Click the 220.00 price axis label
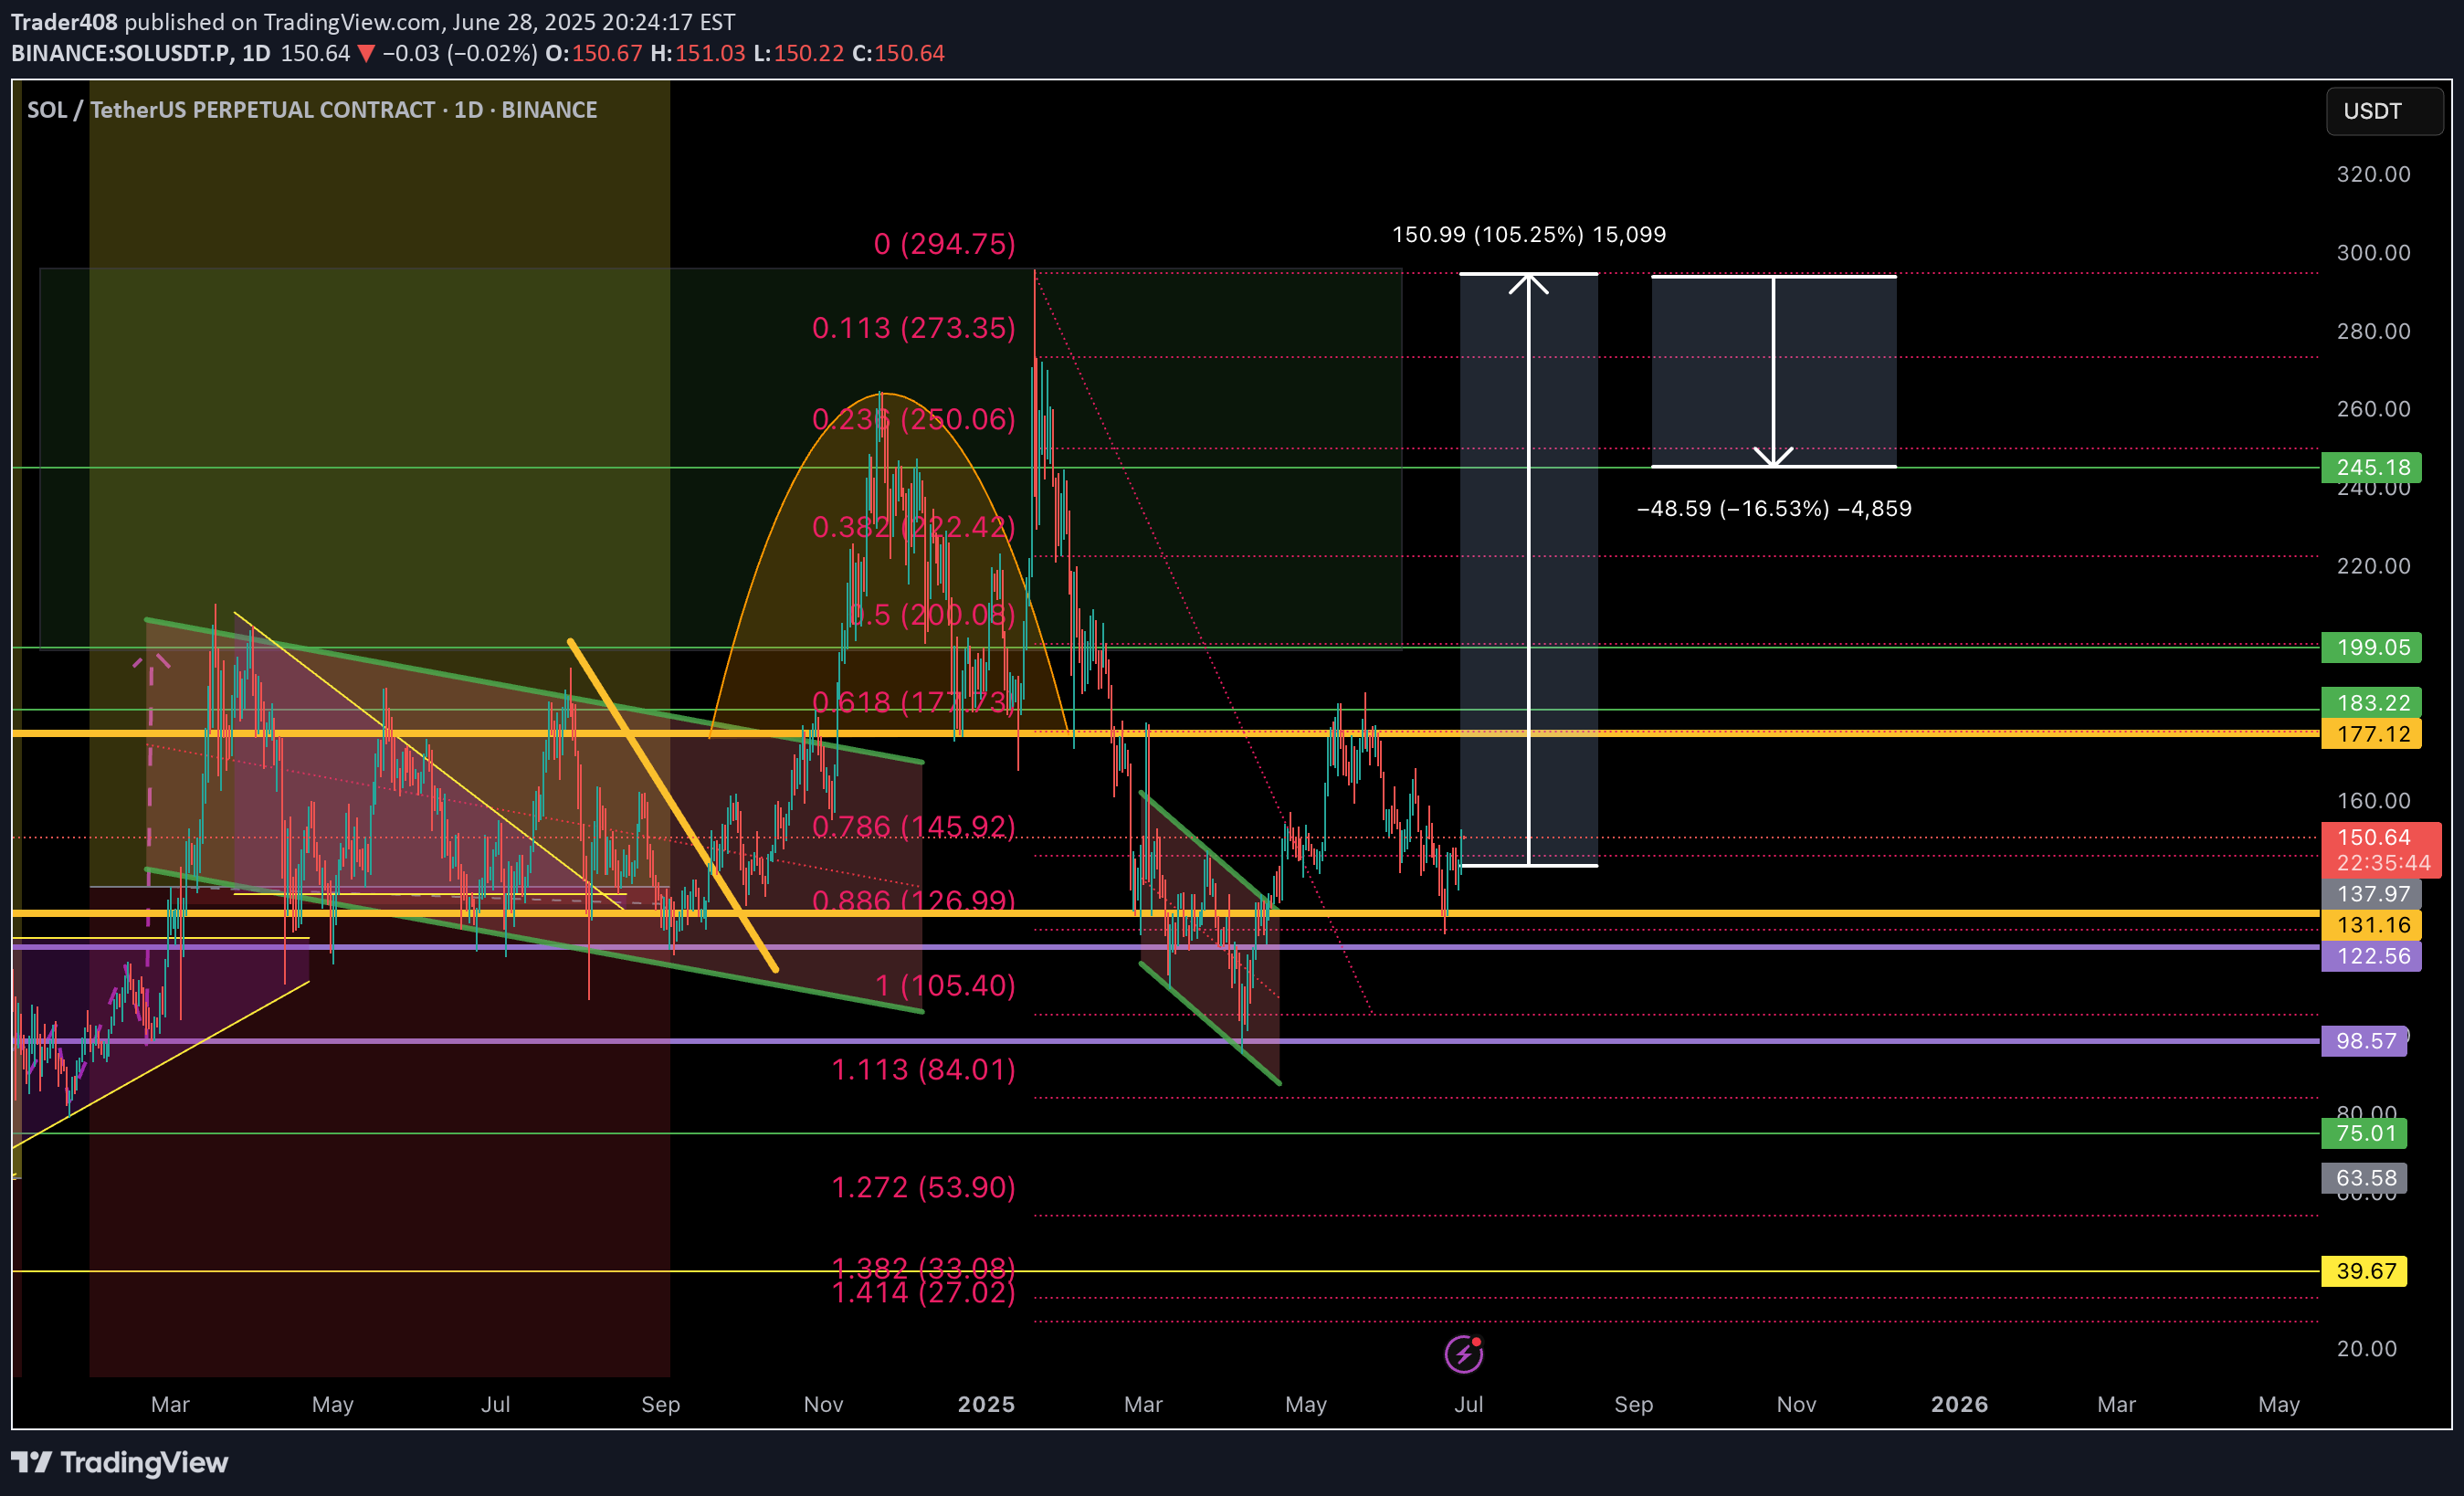Viewport: 2464px width, 1496px height. 2373,566
